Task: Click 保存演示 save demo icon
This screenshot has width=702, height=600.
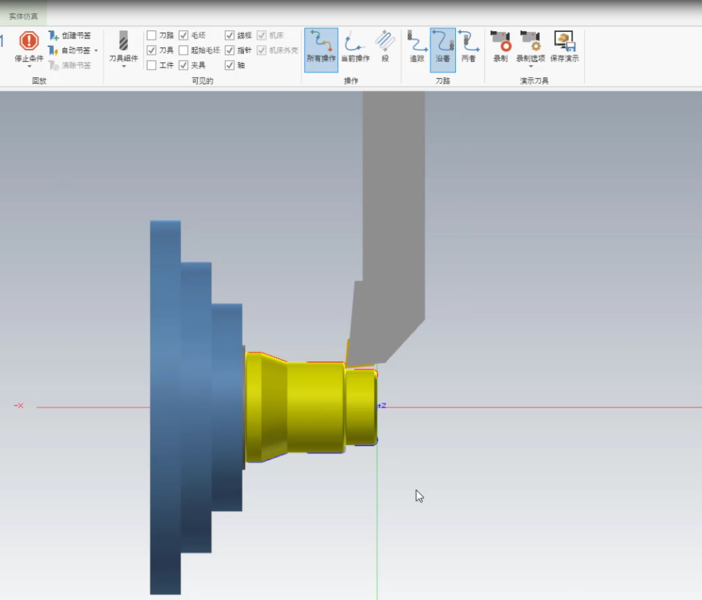Action: tap(564, 46)
